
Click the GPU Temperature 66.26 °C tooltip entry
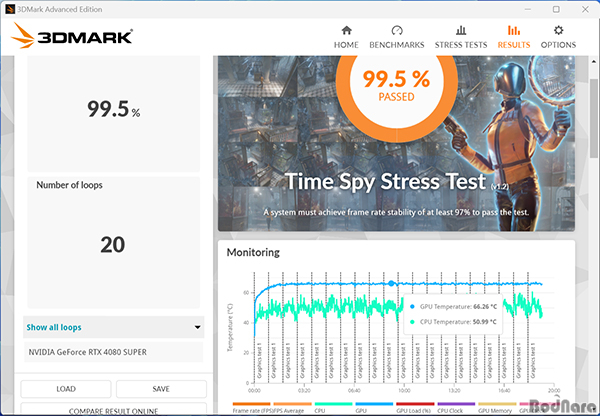click(453, 307)
